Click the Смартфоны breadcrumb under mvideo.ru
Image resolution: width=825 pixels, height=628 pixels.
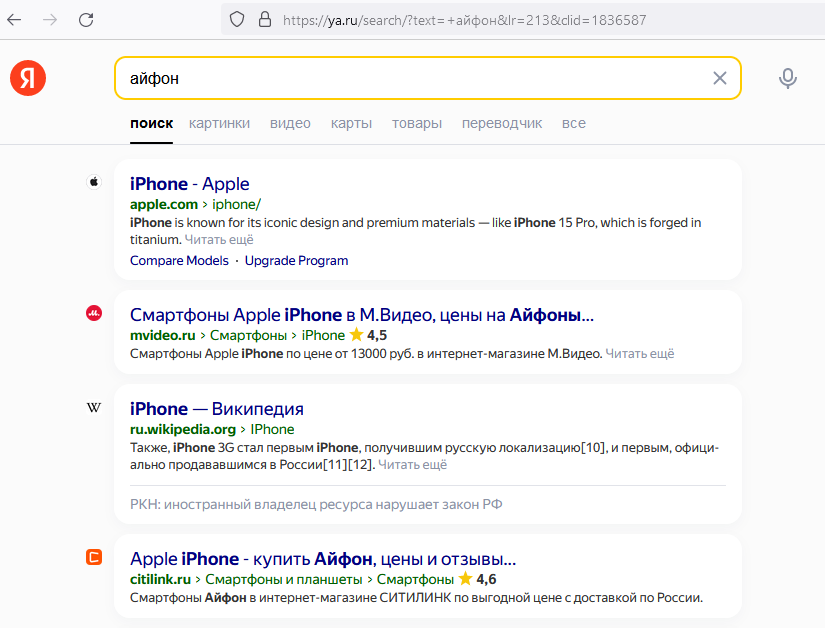click(248, 335)
